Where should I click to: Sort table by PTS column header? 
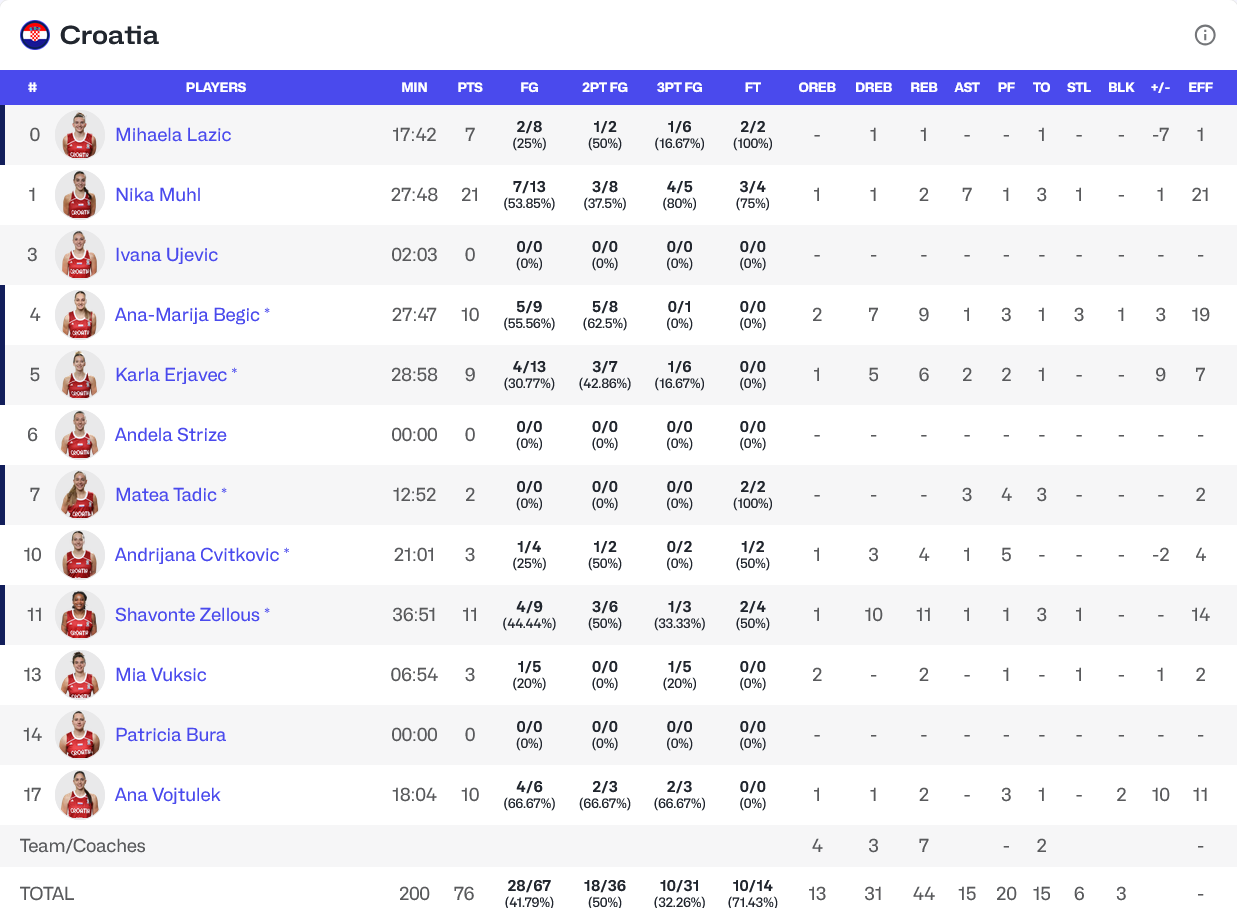(x=470, y=87)
